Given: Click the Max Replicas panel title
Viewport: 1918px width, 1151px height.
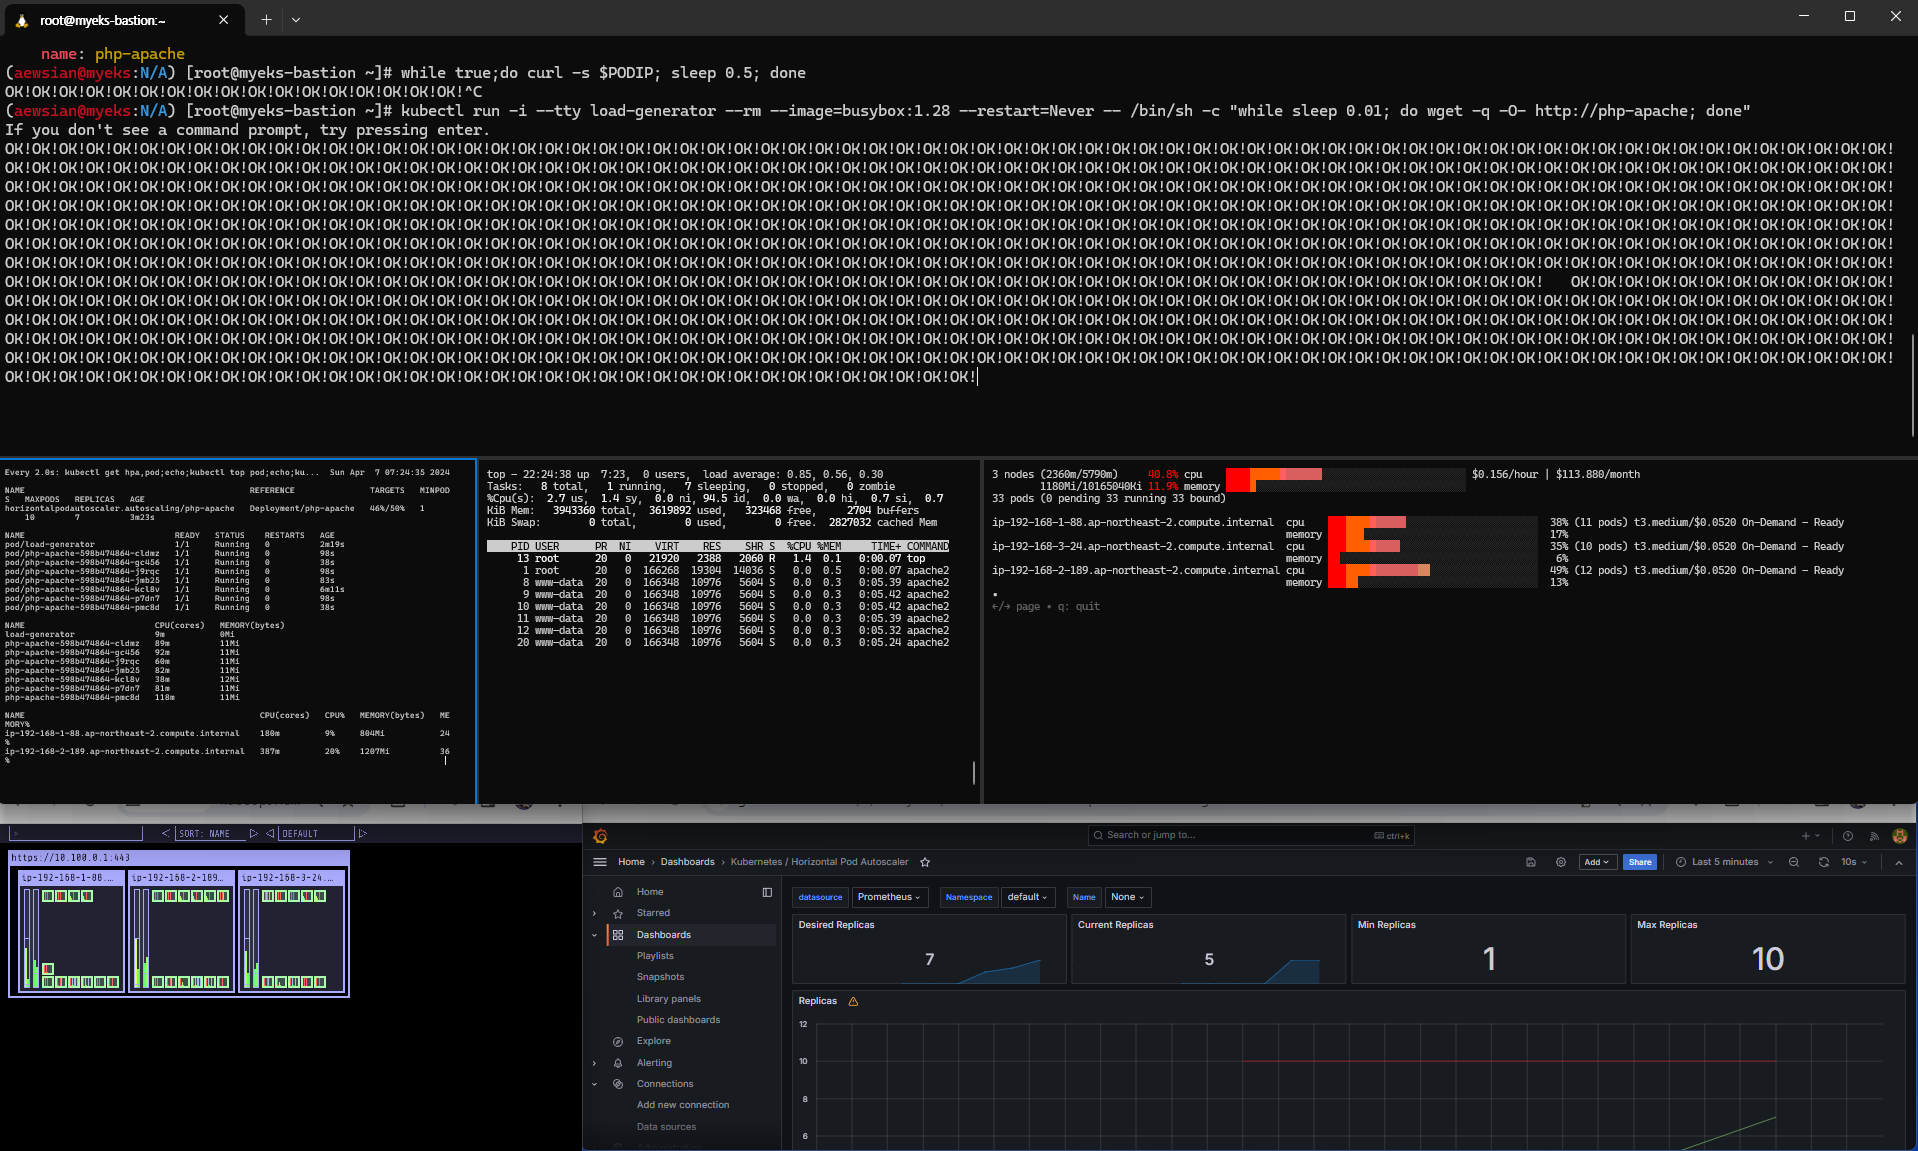Looking at the screenshot, I should 1667,925.
